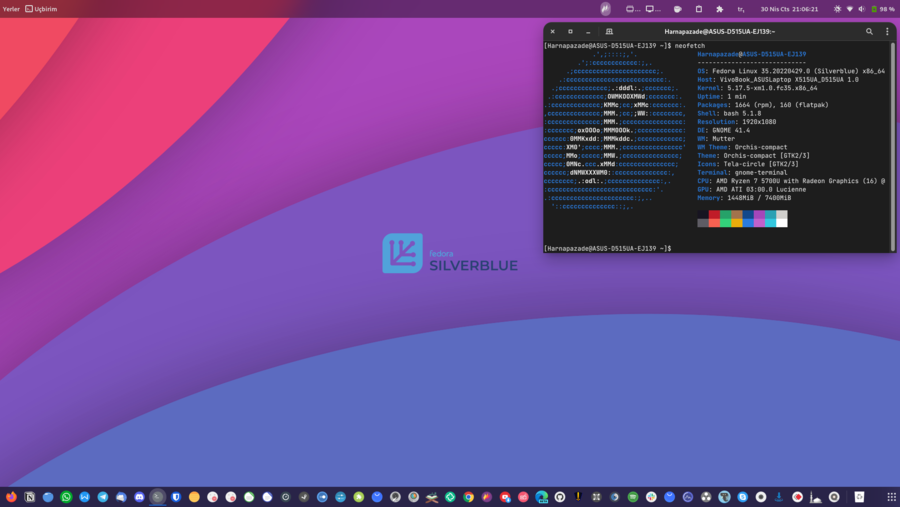This screenshot has width=900, height=507.
Task: Open the puzzle-piece extensions indicator
Action: [x=719, y=9]
